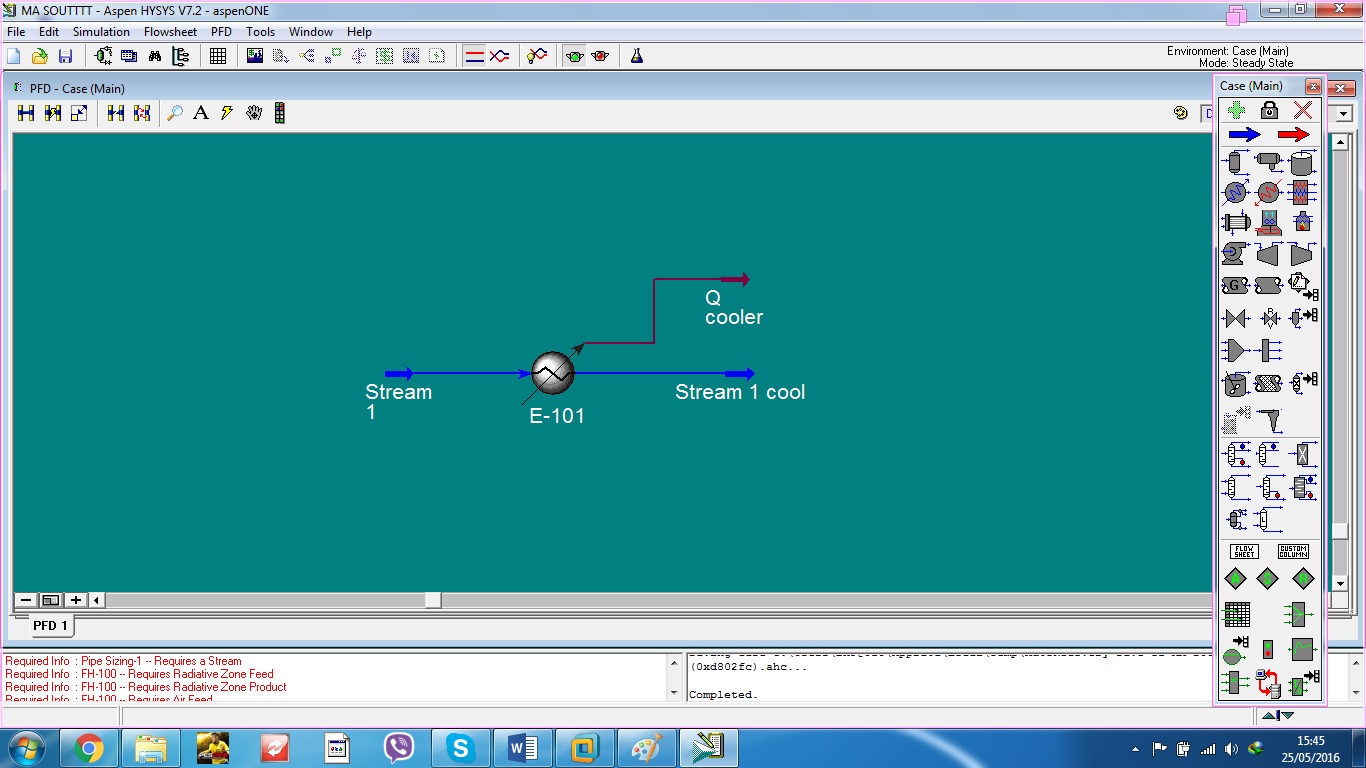Select the blue Material Stream icon in palette
Viewport: 1366px width, 768px height.
pos(1243,134)
